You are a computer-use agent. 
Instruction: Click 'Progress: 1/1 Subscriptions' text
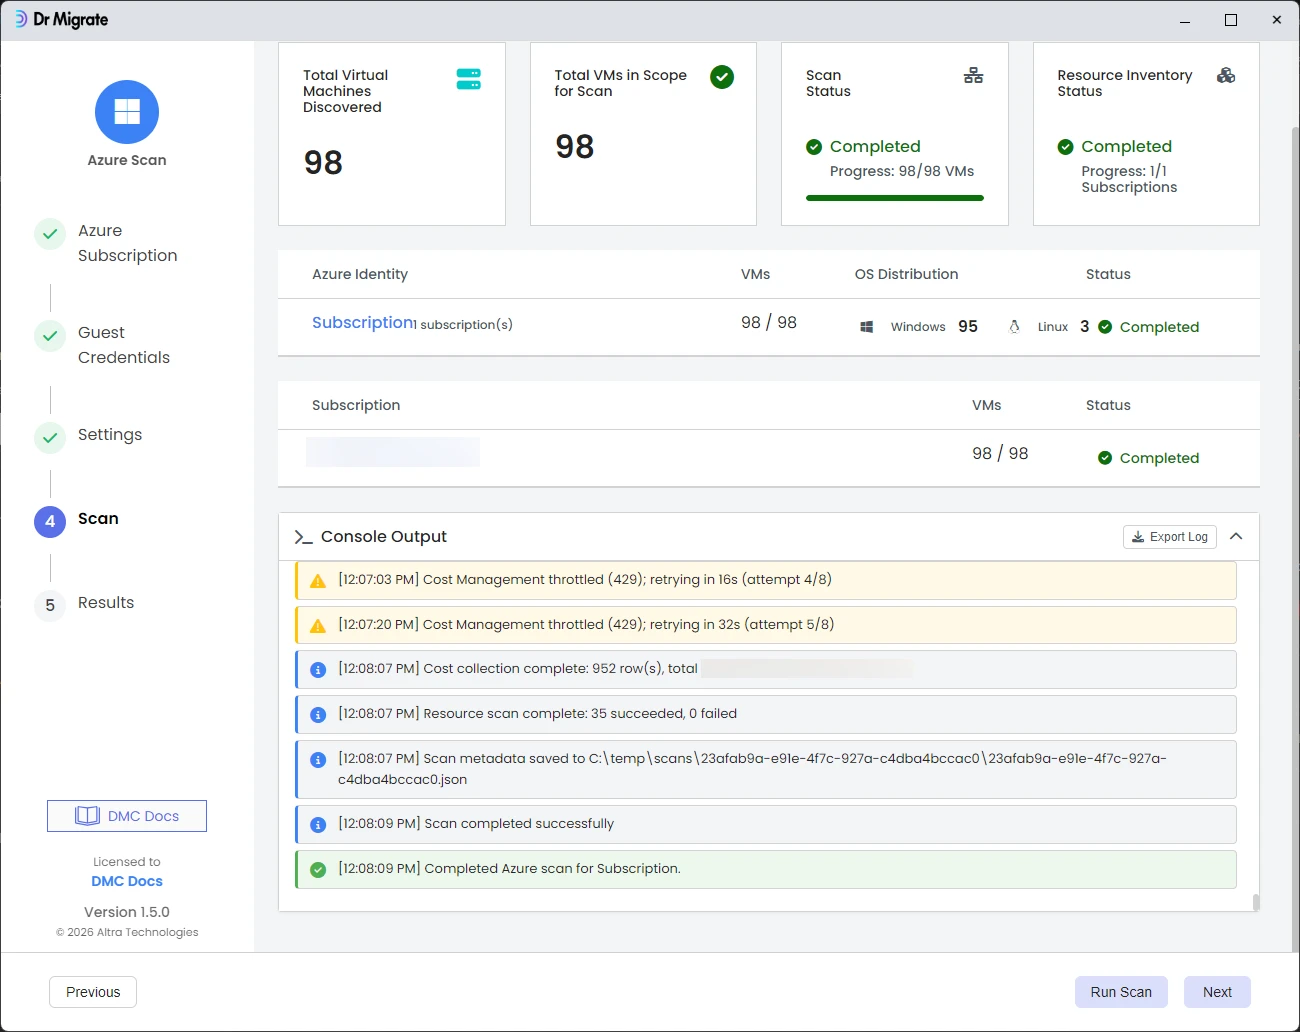1129,179
